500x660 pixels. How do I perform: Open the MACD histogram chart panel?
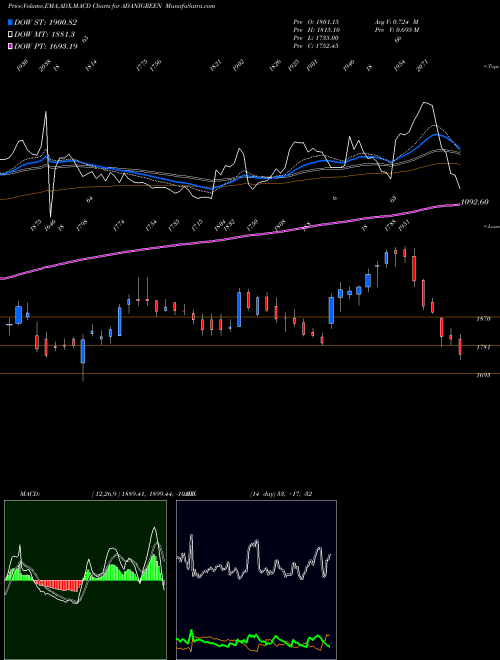click(85, 580)
